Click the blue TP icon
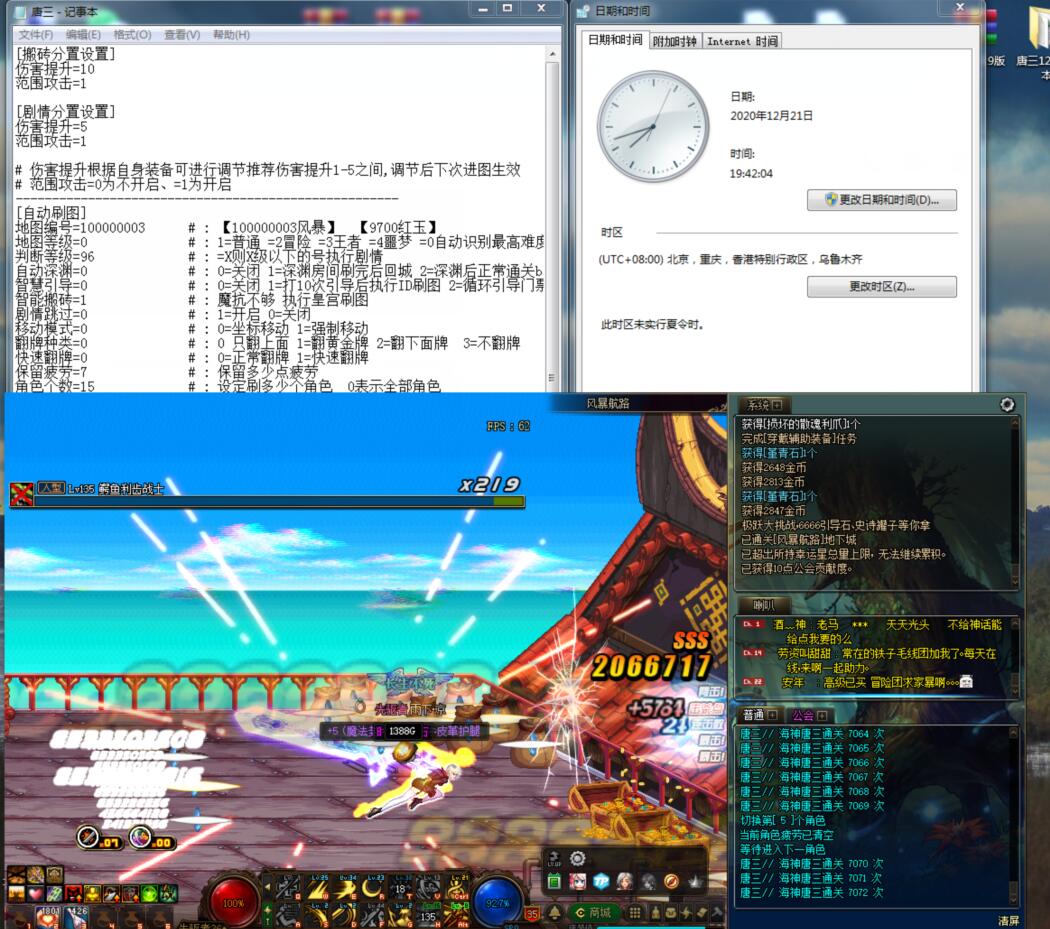This screenshot has height=929, width=1050. click(x=601, y=881)
